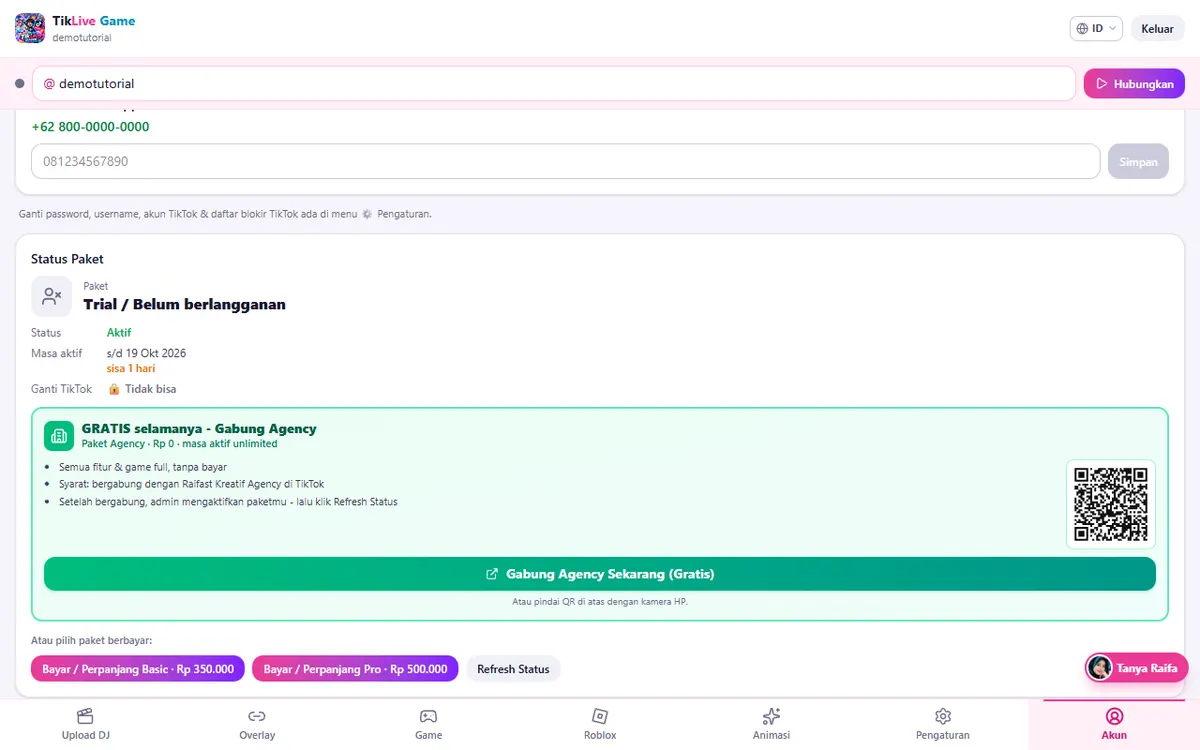1200x750 pixels.
Task: Open the ID language dropdown
Action: coord(1096,29)
